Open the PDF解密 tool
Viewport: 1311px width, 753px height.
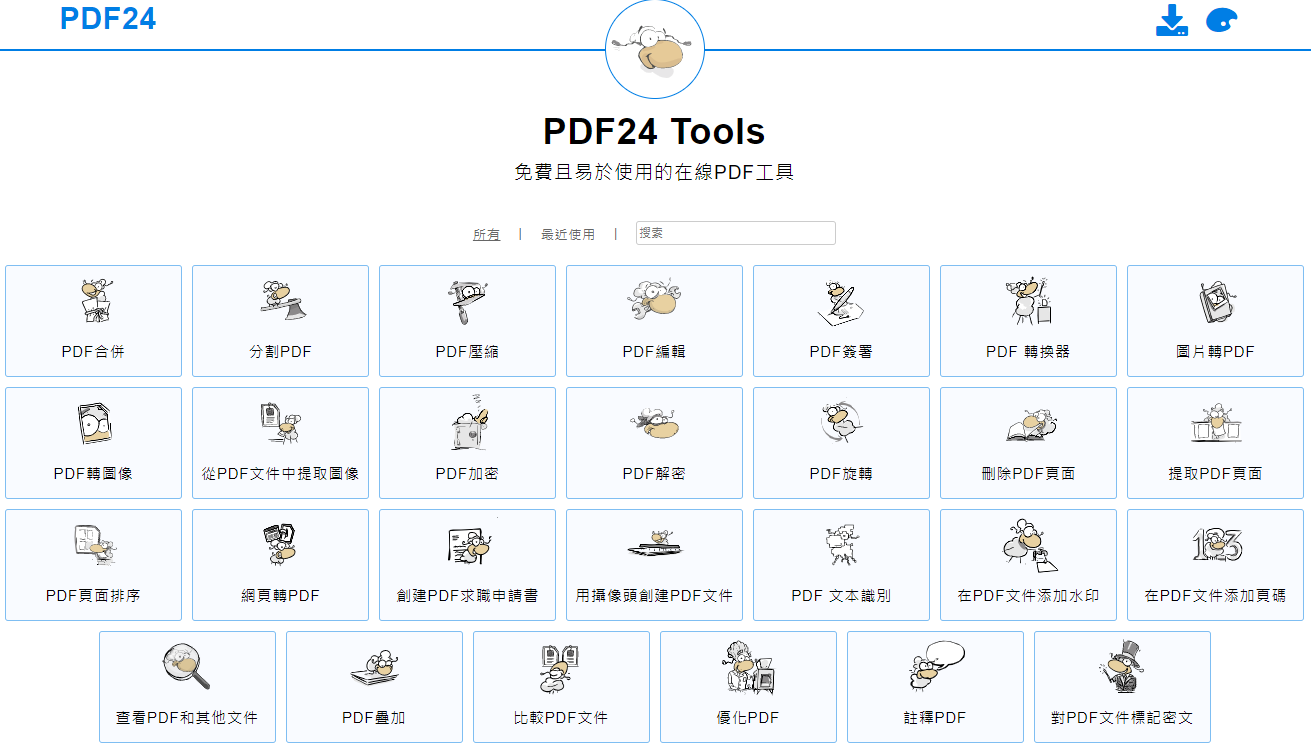click(654, 443)
